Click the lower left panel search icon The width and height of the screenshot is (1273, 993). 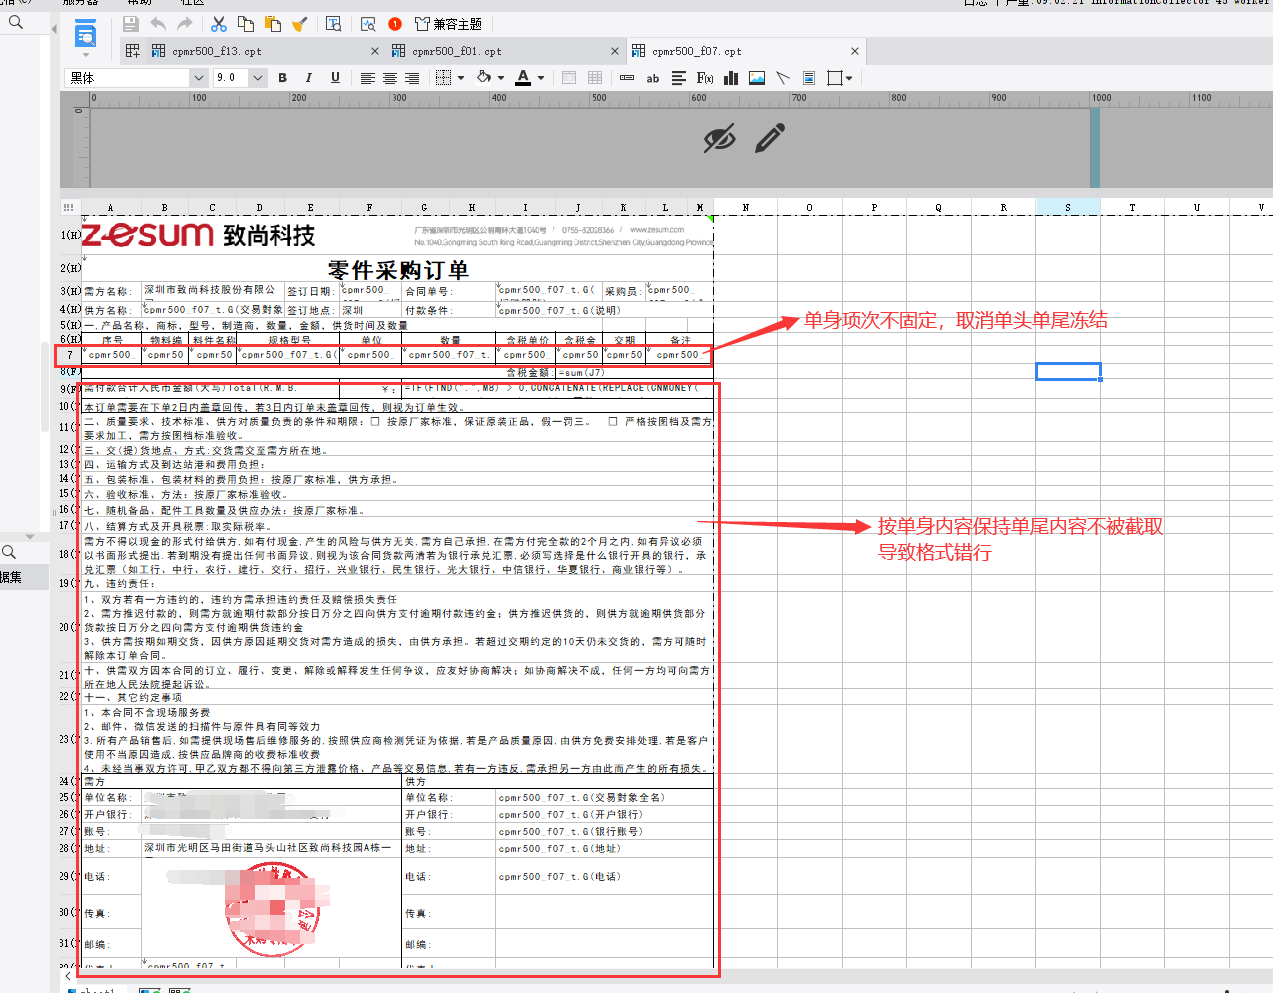pos(9,552)
